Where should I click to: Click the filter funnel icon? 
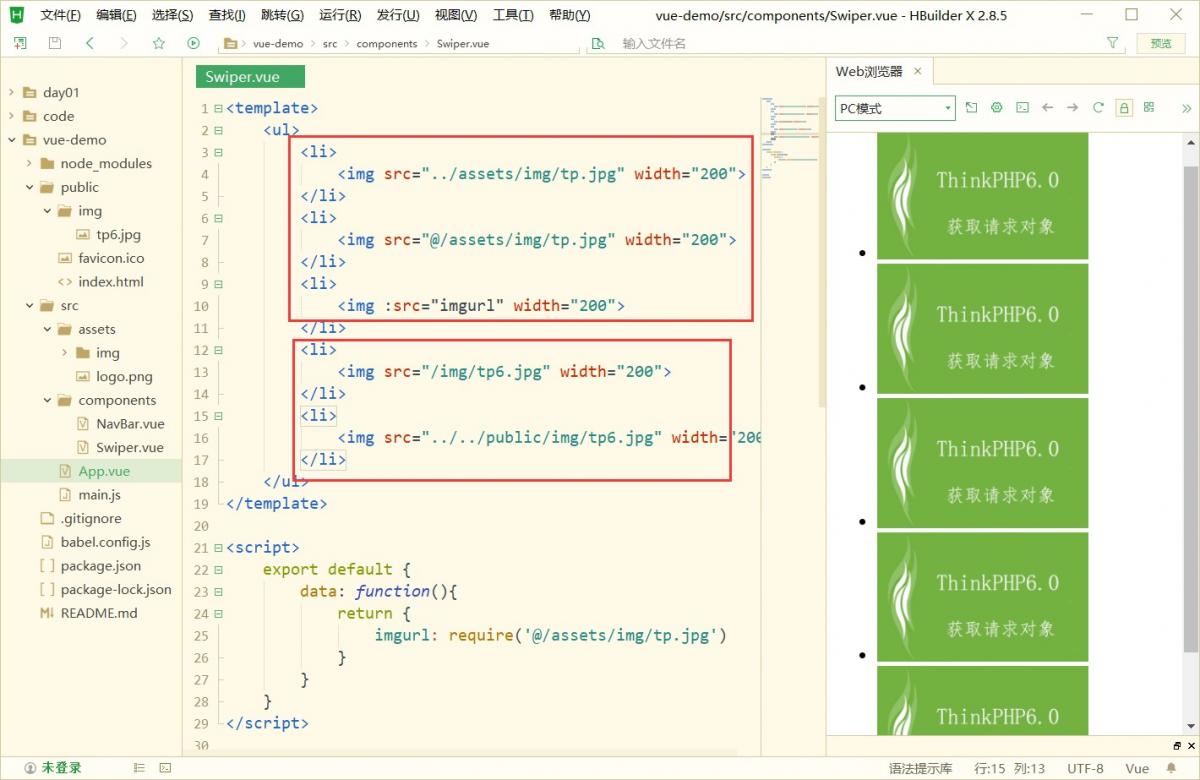(1113, 43)
